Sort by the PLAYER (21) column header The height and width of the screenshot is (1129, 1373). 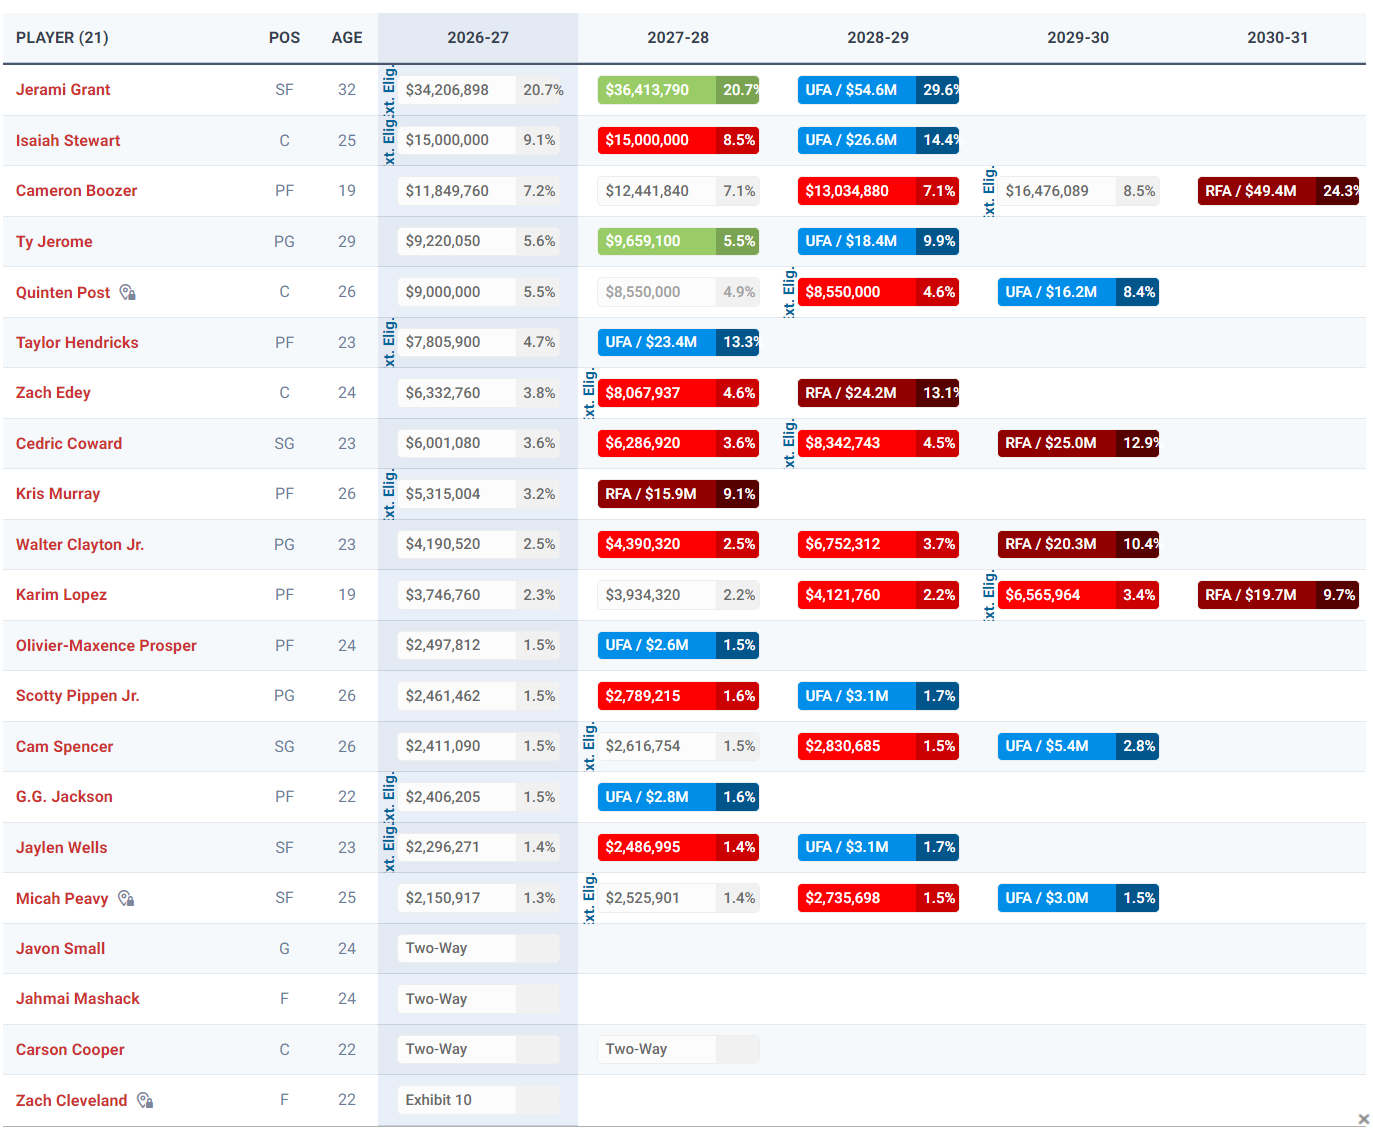click(62, 38)
